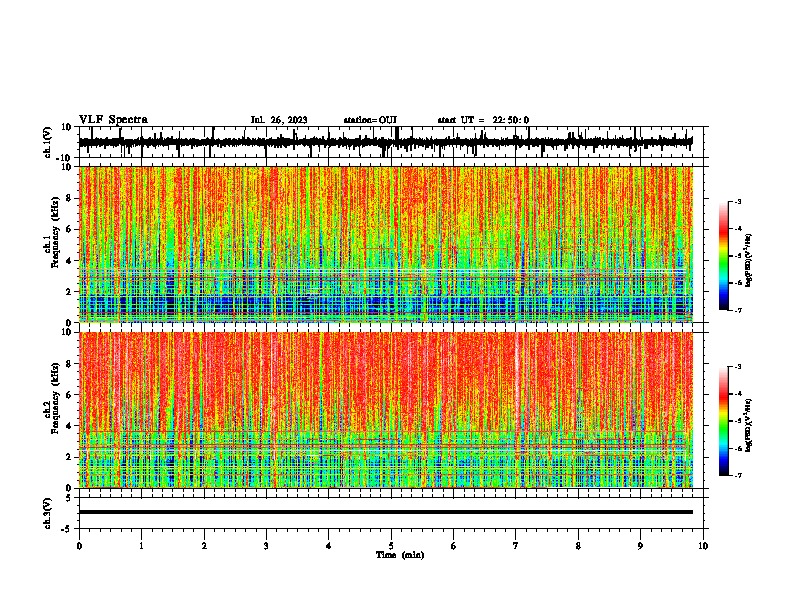Click inside the ch.1 spectrogram panel
792x612 pixels.
pos(386,244)
